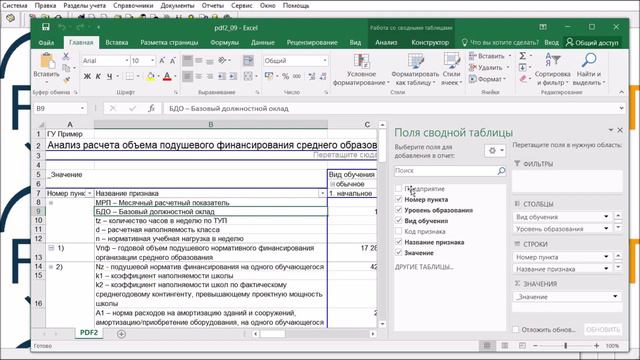
Task: Click the Wrap Text icon
Action: (x=248, y=60)
